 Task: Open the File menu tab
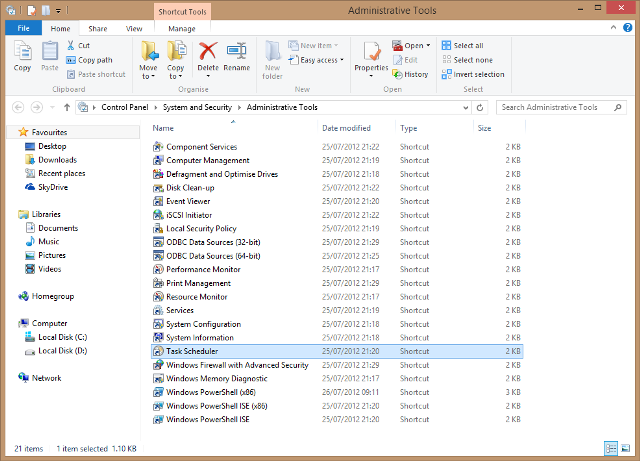[x=24, y=28]
